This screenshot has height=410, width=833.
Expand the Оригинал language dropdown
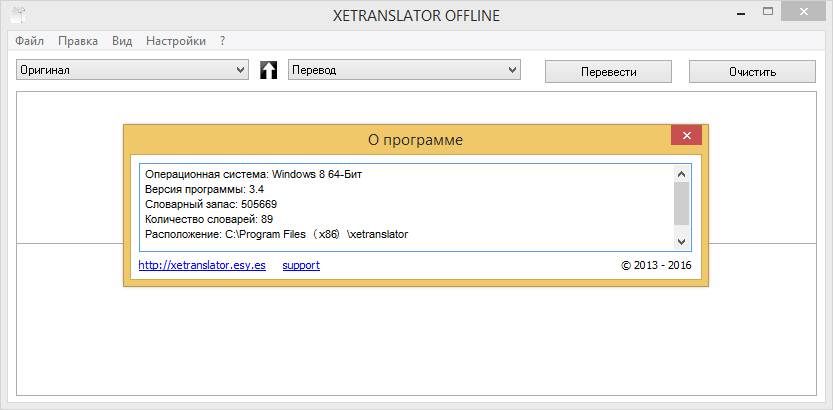tap(132, 70)
